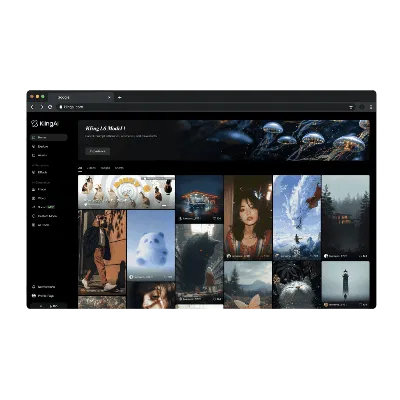This screenshot has width=400, height=400.
Task: Open the fluffy white bear thumbnail
Action: click(x=151, y=245)
